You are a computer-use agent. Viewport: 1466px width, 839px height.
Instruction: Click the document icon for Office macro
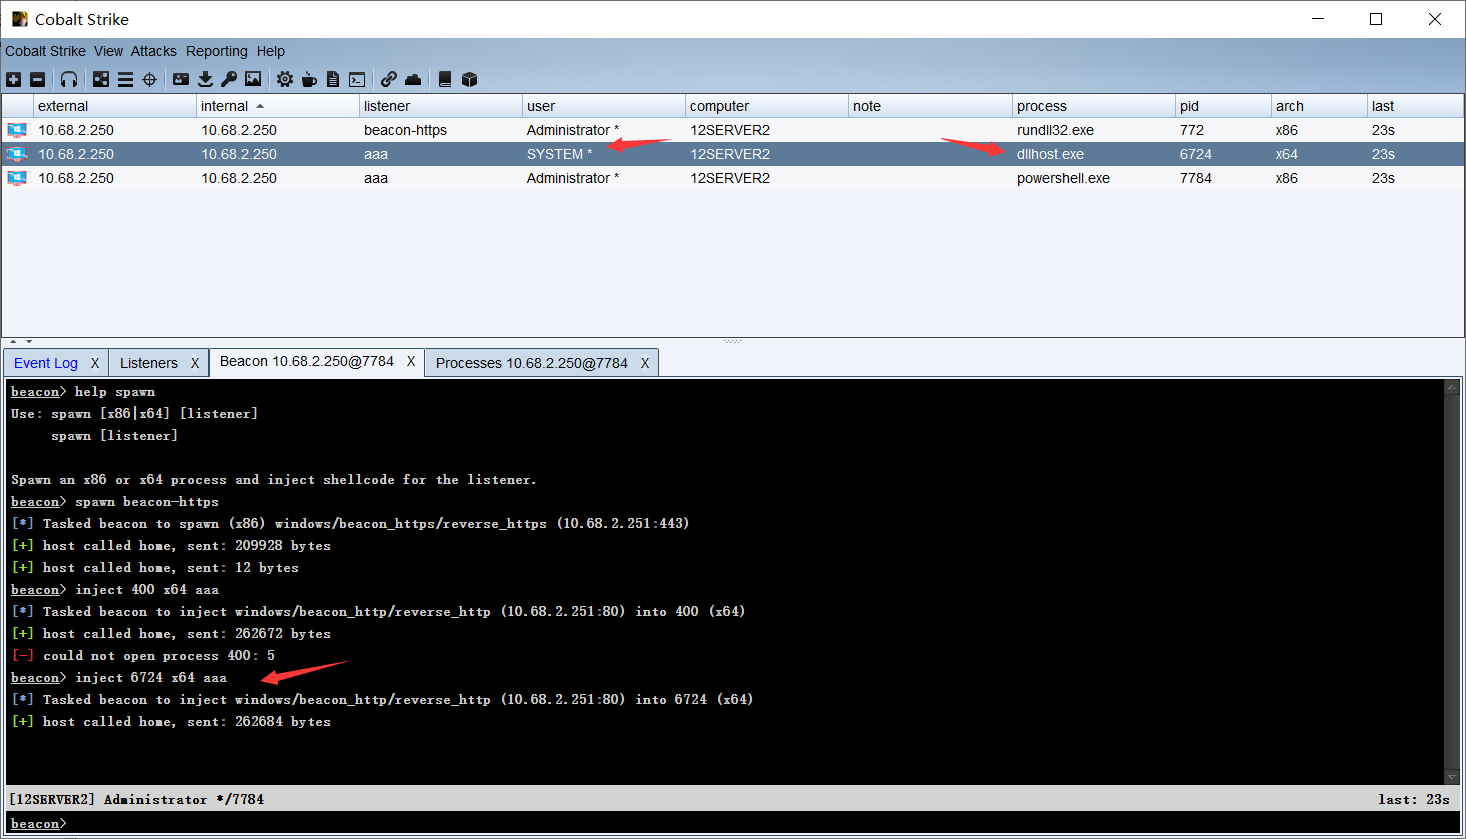[x=333, y=79]
